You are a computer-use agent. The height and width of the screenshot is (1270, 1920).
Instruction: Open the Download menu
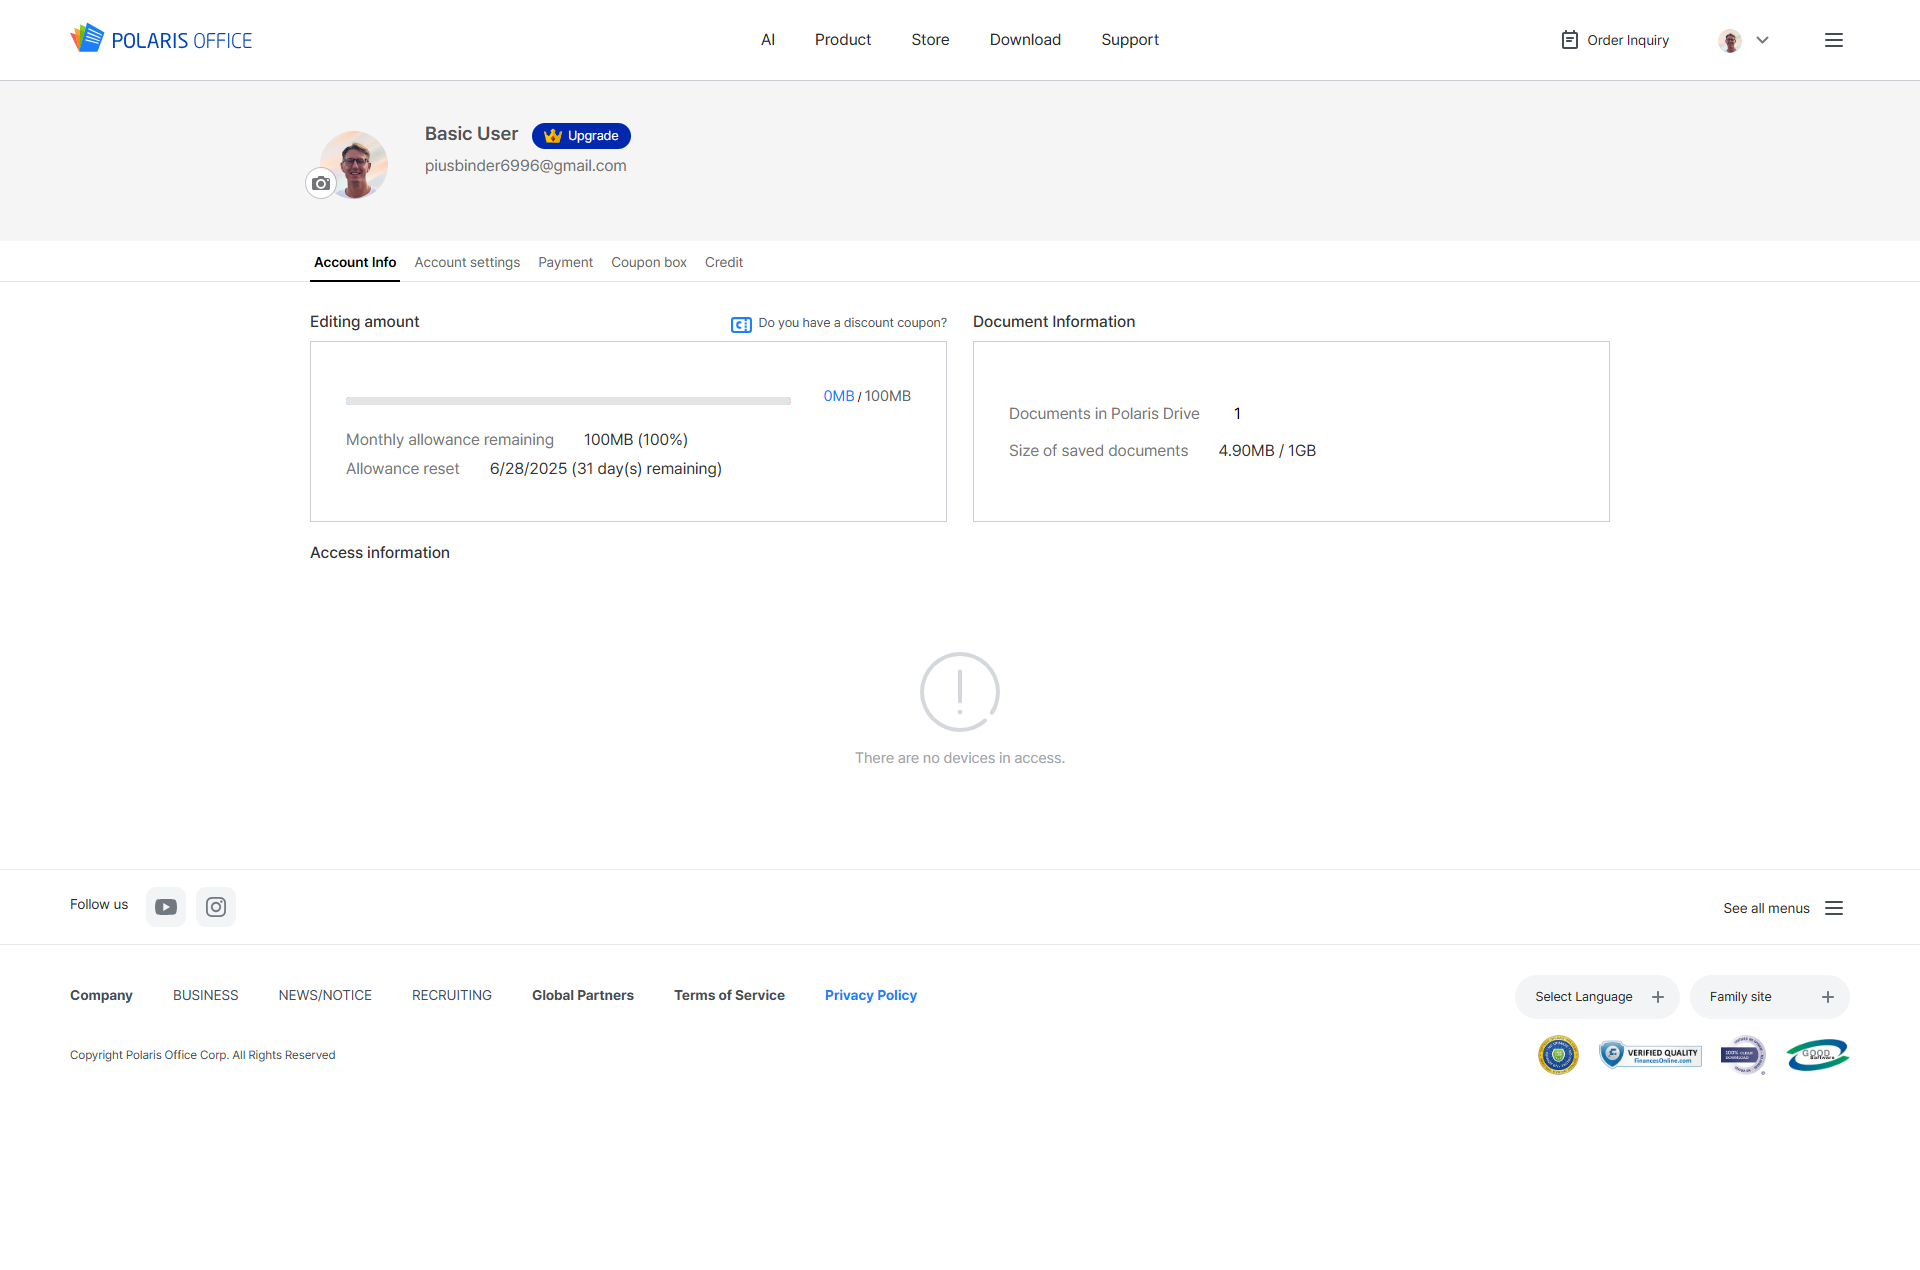[x=1025, y=40]
